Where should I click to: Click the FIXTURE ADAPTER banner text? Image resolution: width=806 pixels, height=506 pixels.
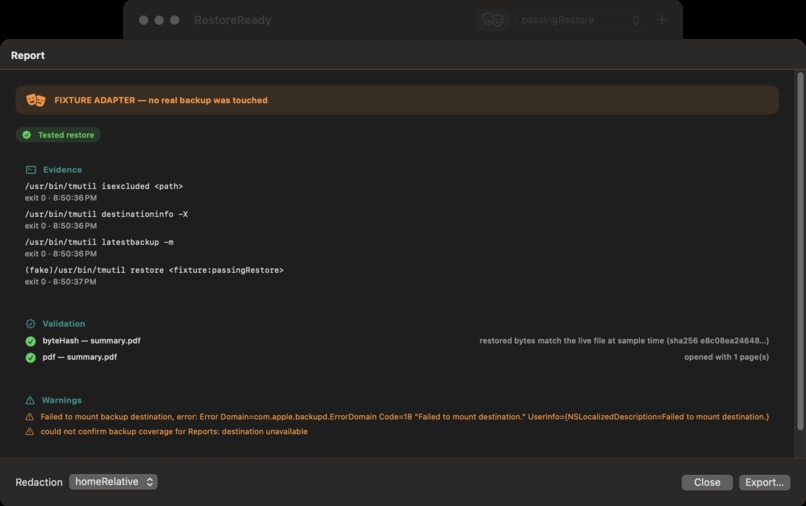tap(161, 100)
